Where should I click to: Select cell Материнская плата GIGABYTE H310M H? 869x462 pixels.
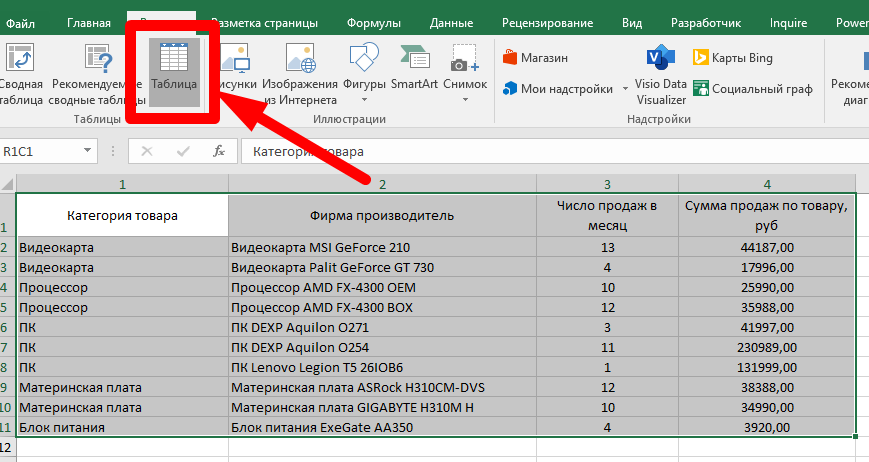point(382,407)
